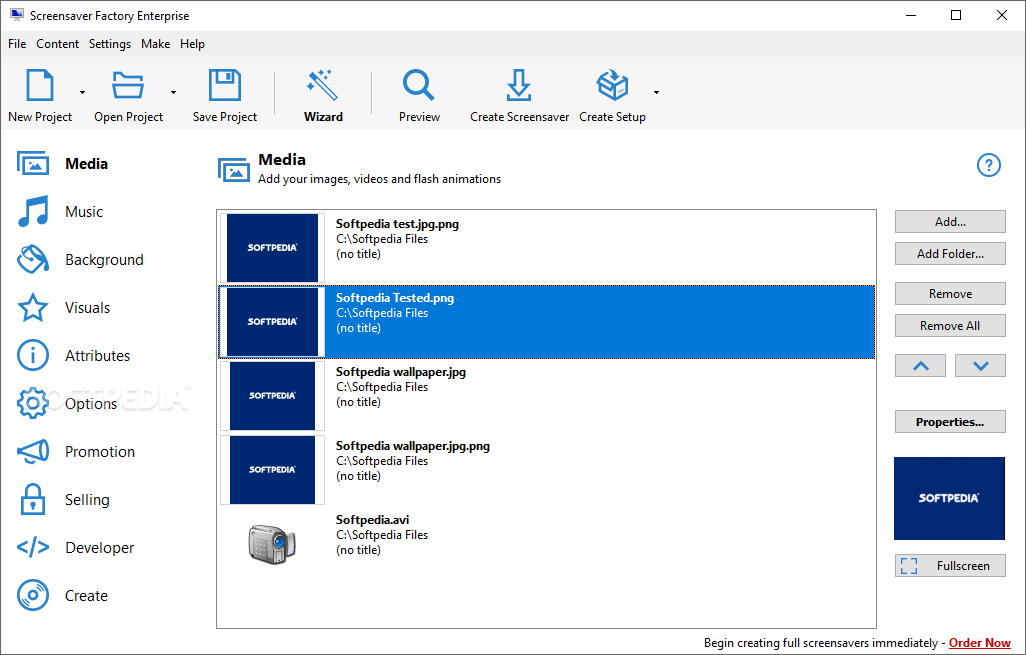The width and height of the screenshot is (1026, 655).
Task: Select the Softpedia.avi list item
Action: pos(547,544)
